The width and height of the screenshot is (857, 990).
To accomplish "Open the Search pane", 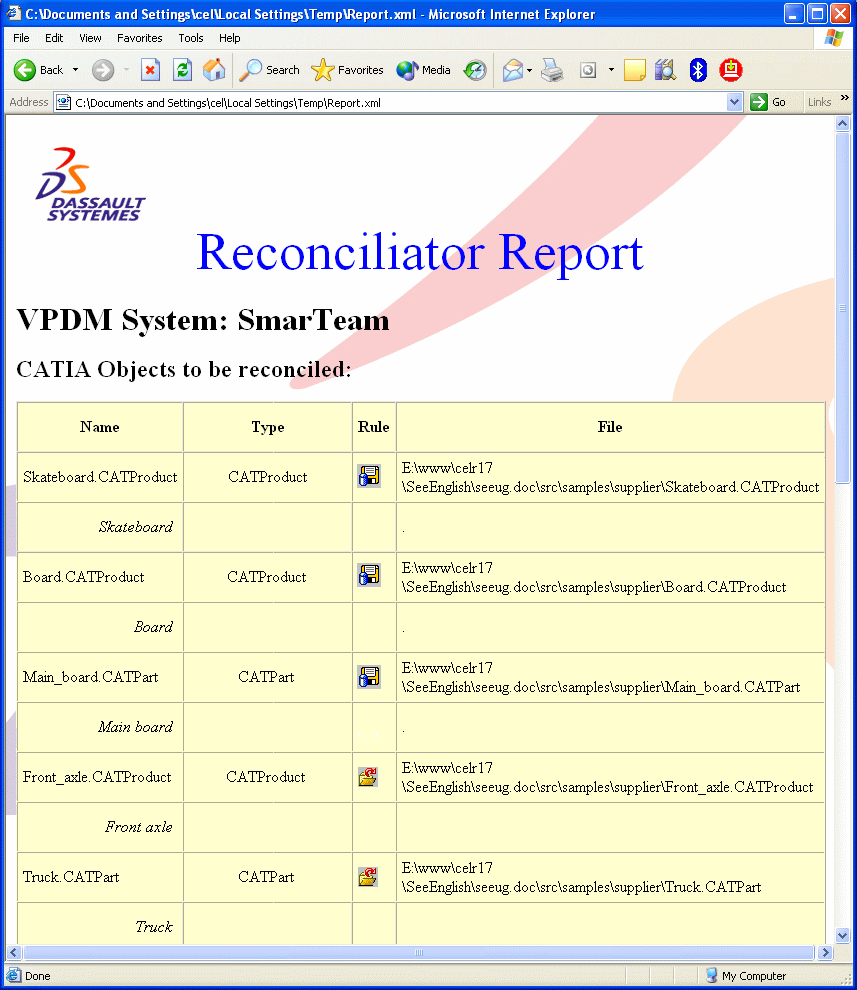I will coord(270,70).
